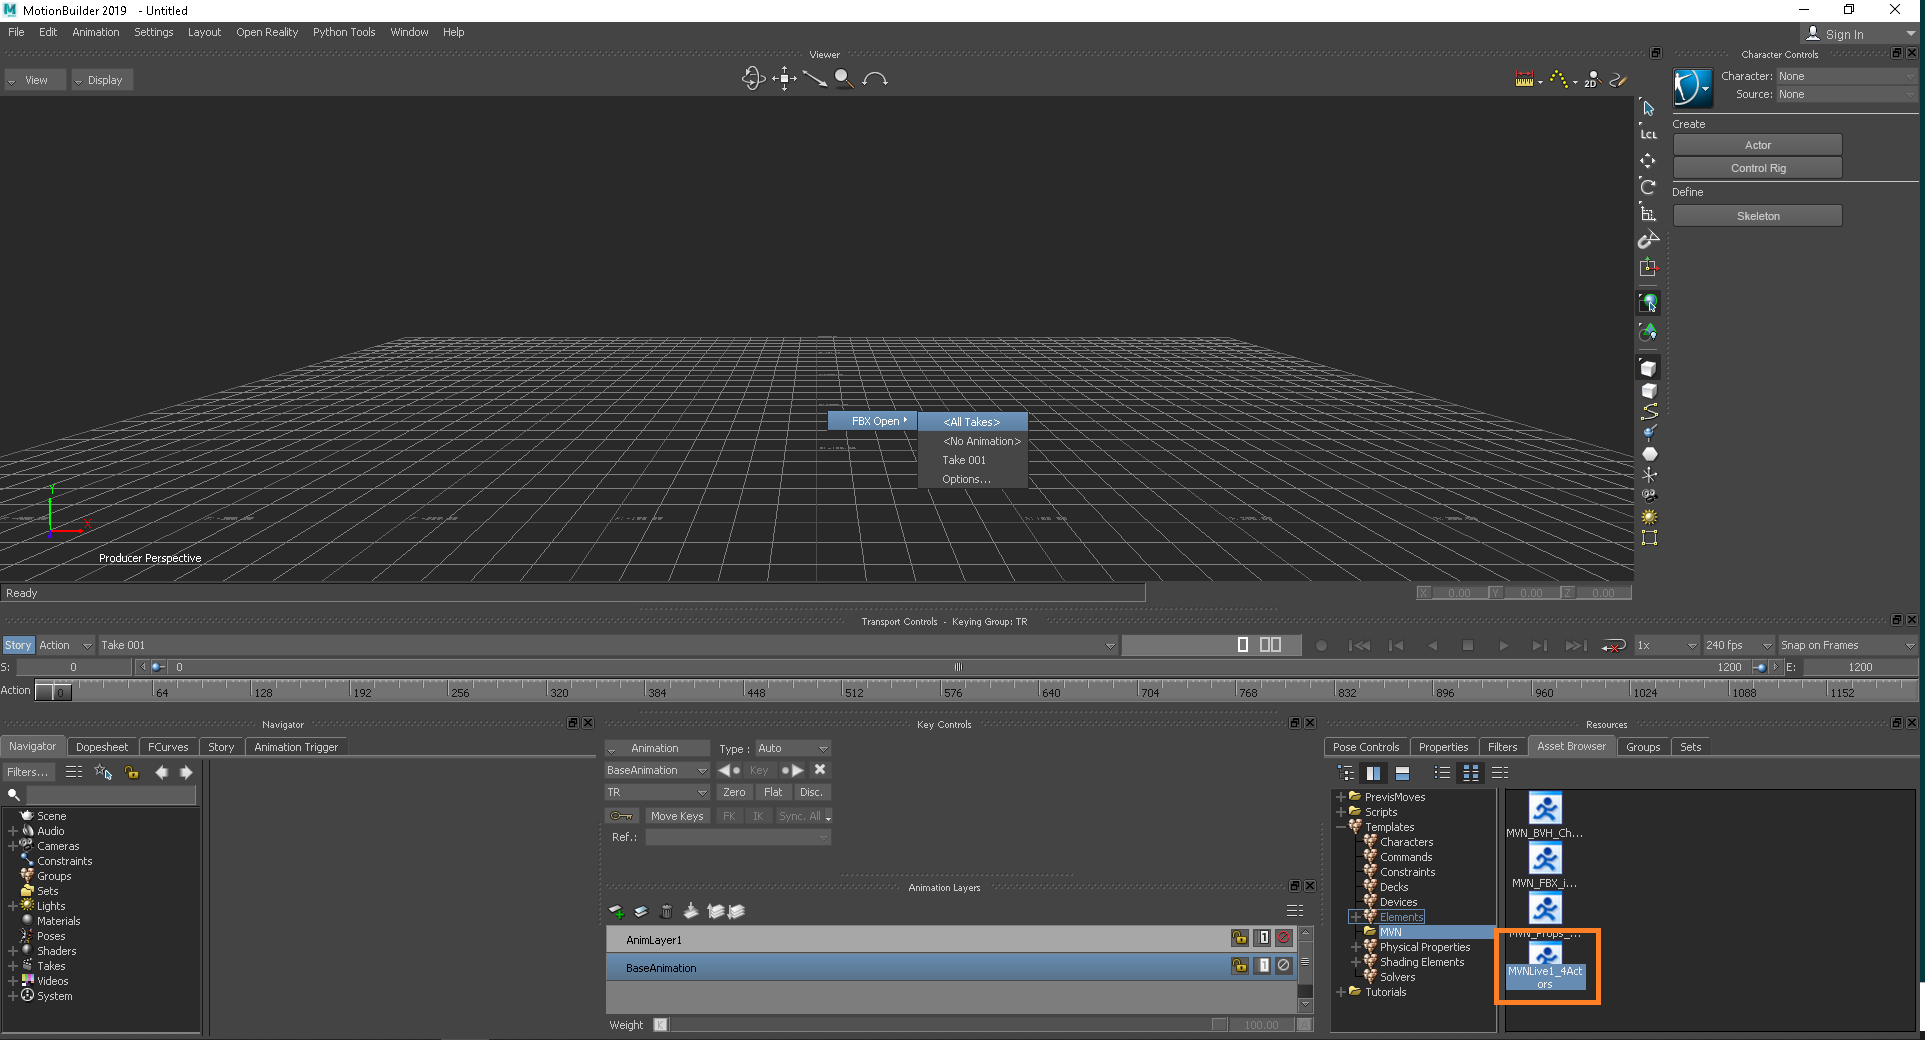Select the Rotate tool in the right toolbar
Image resolution: width=1925 pixels, height=1040 pixels.
(x=1648, y=187)
